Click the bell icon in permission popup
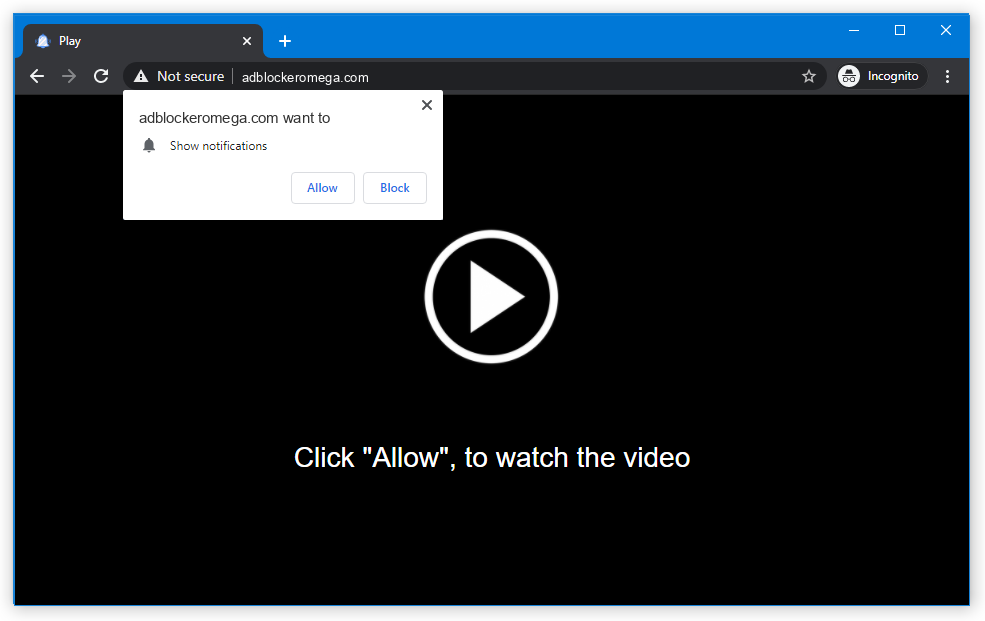Screen dimensions: 985x621 [149, 146]
